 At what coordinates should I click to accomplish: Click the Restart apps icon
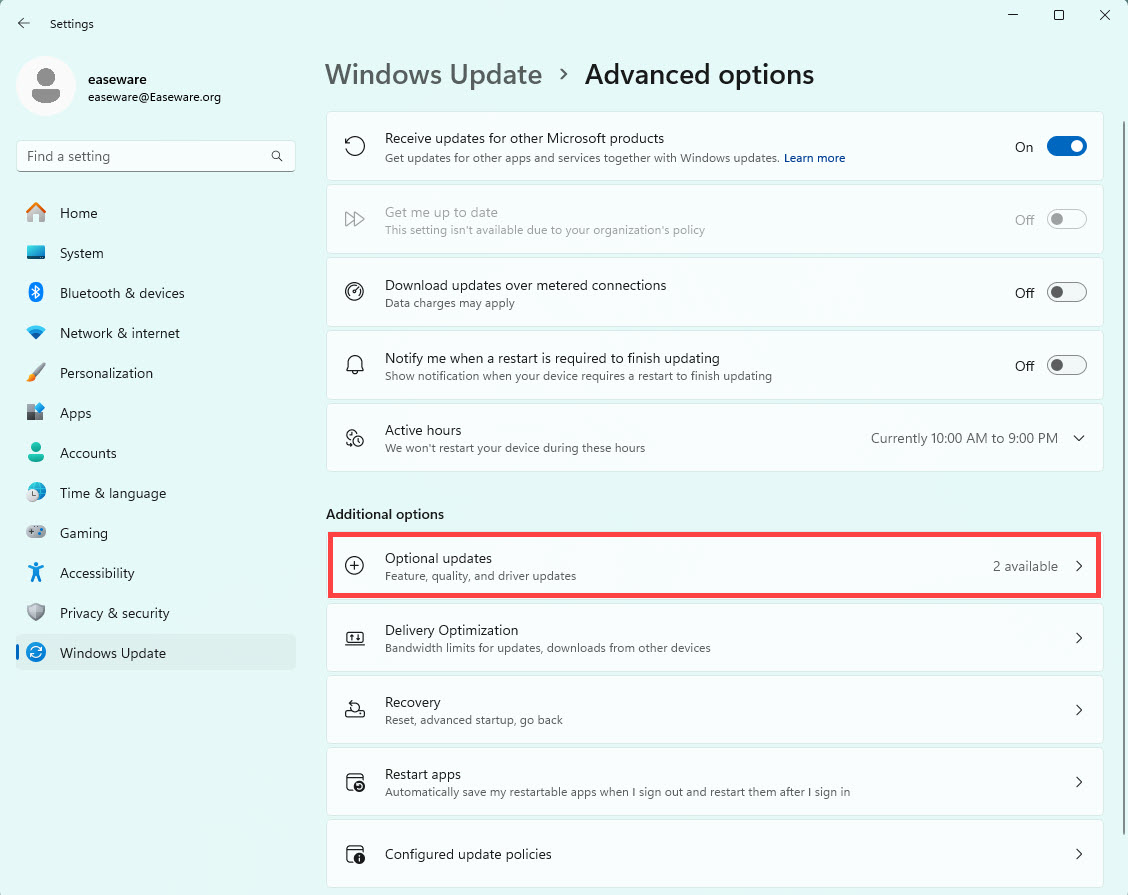coord(355,782)
